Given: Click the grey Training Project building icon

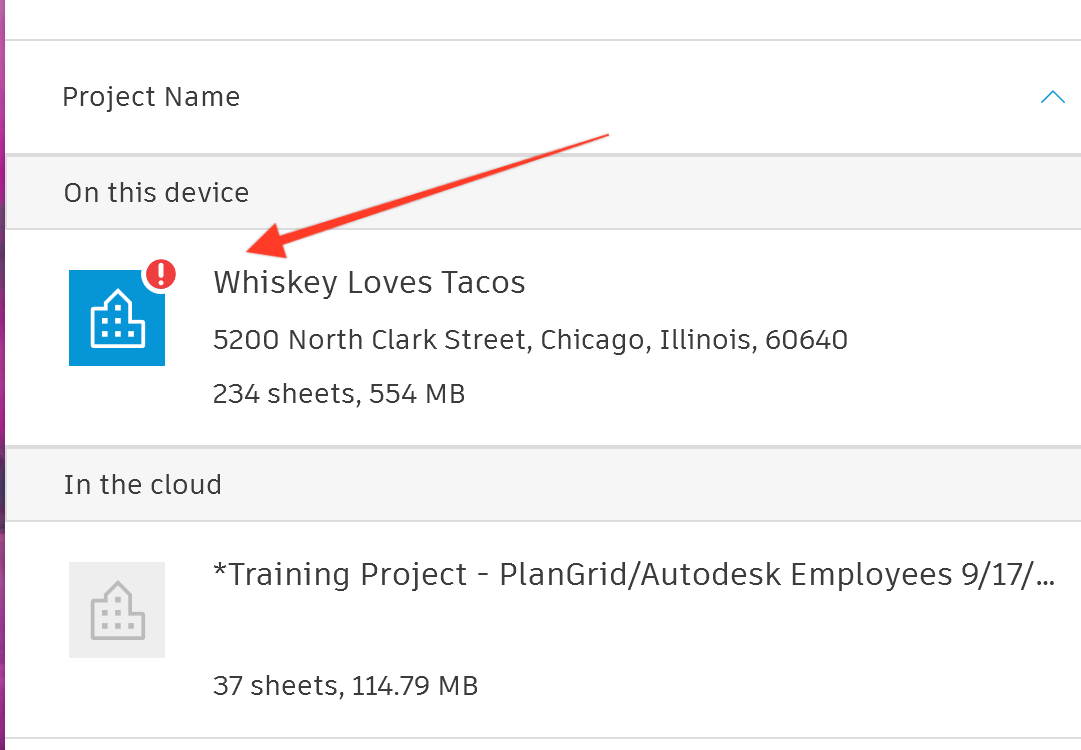Looking at the screenshot, I should click(116, 610).
